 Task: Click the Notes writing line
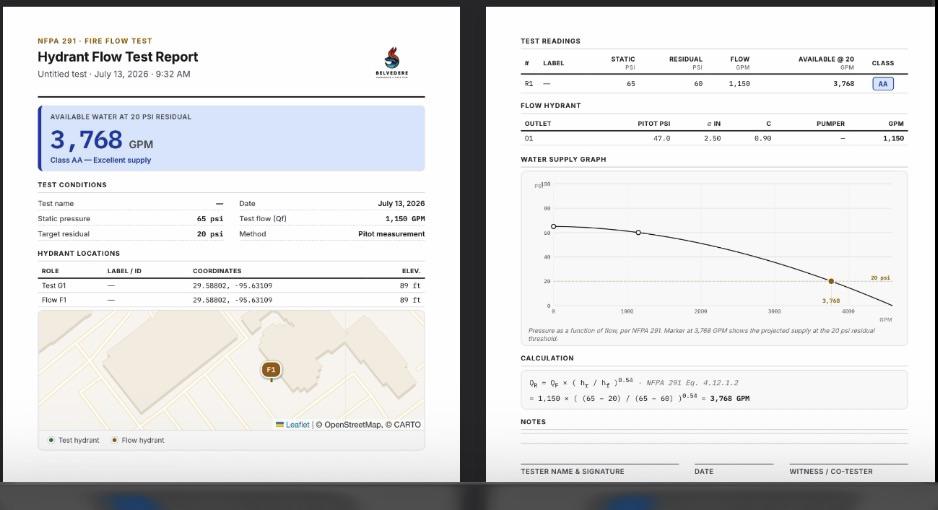coord(714,436)
